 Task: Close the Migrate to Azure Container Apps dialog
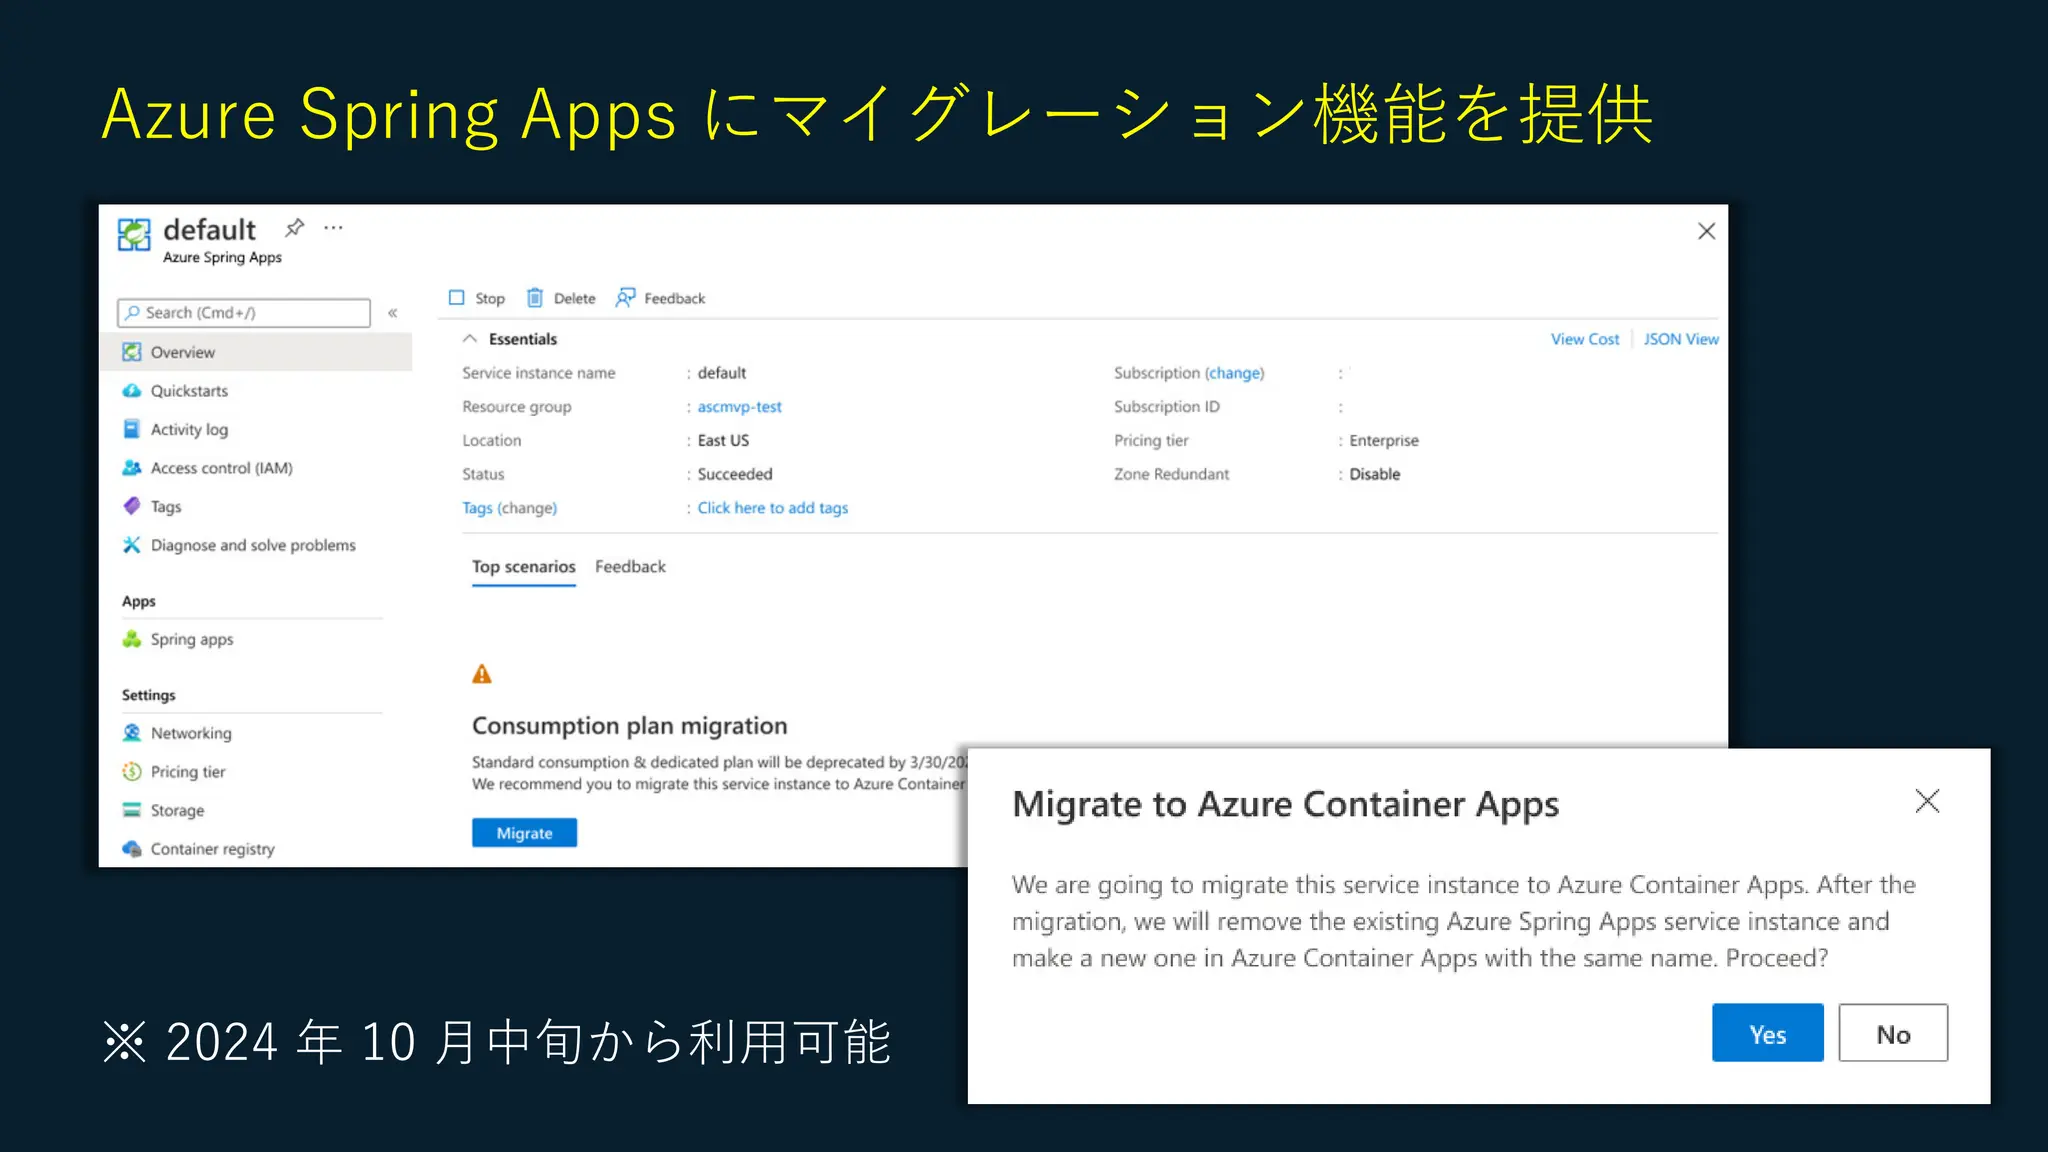click(x=1927, y=801)
